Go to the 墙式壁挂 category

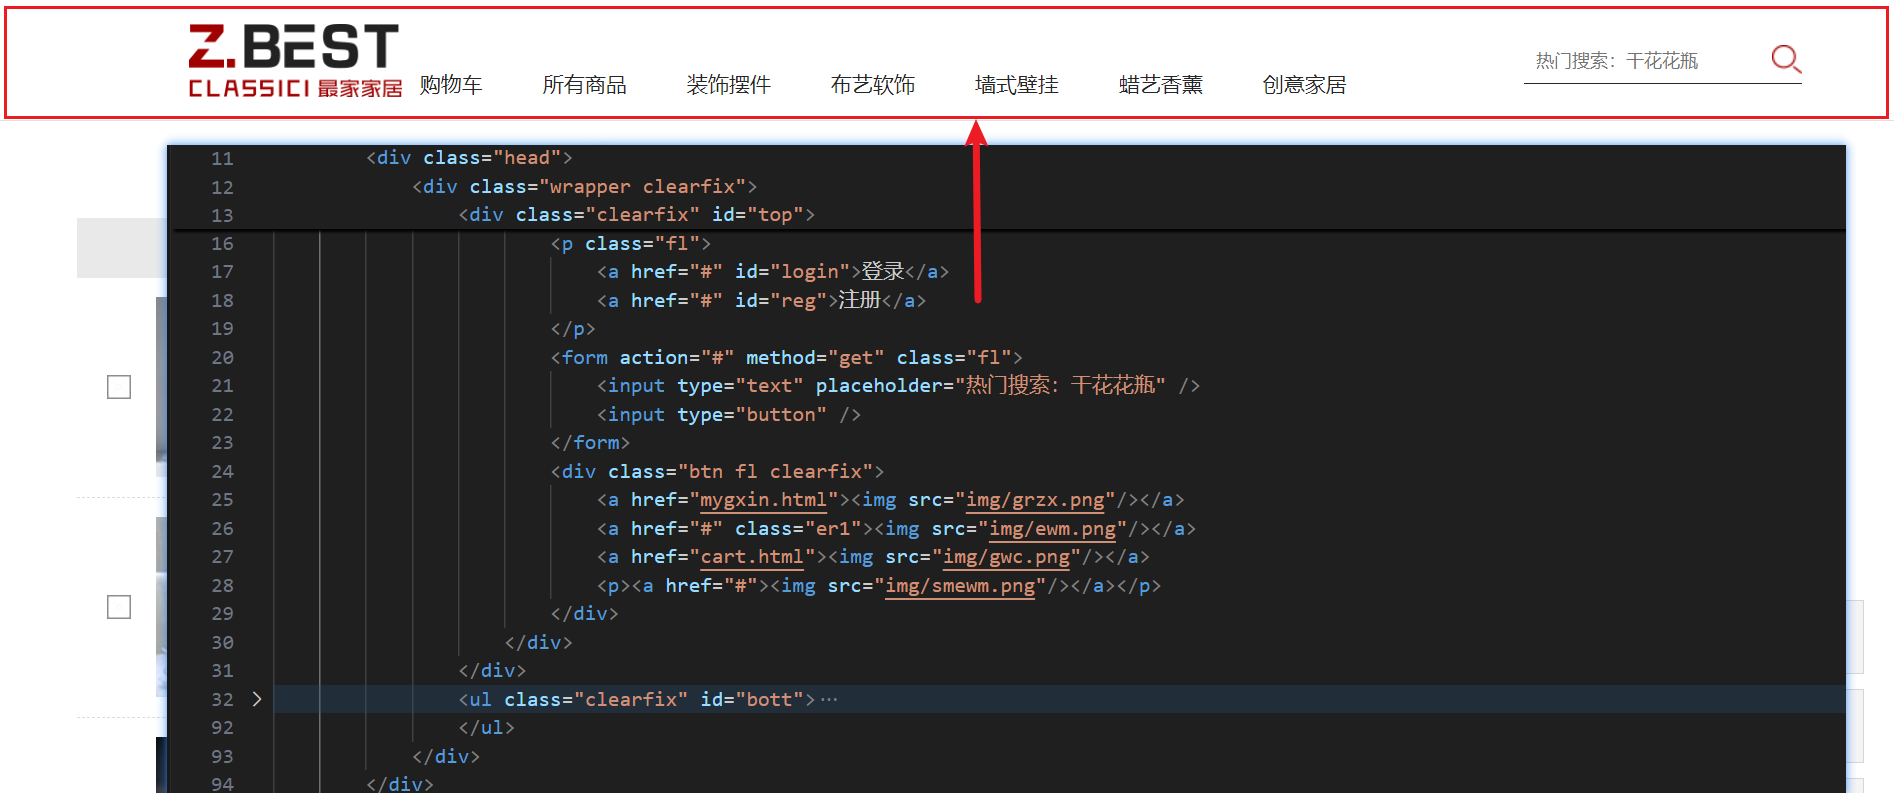1016,85
